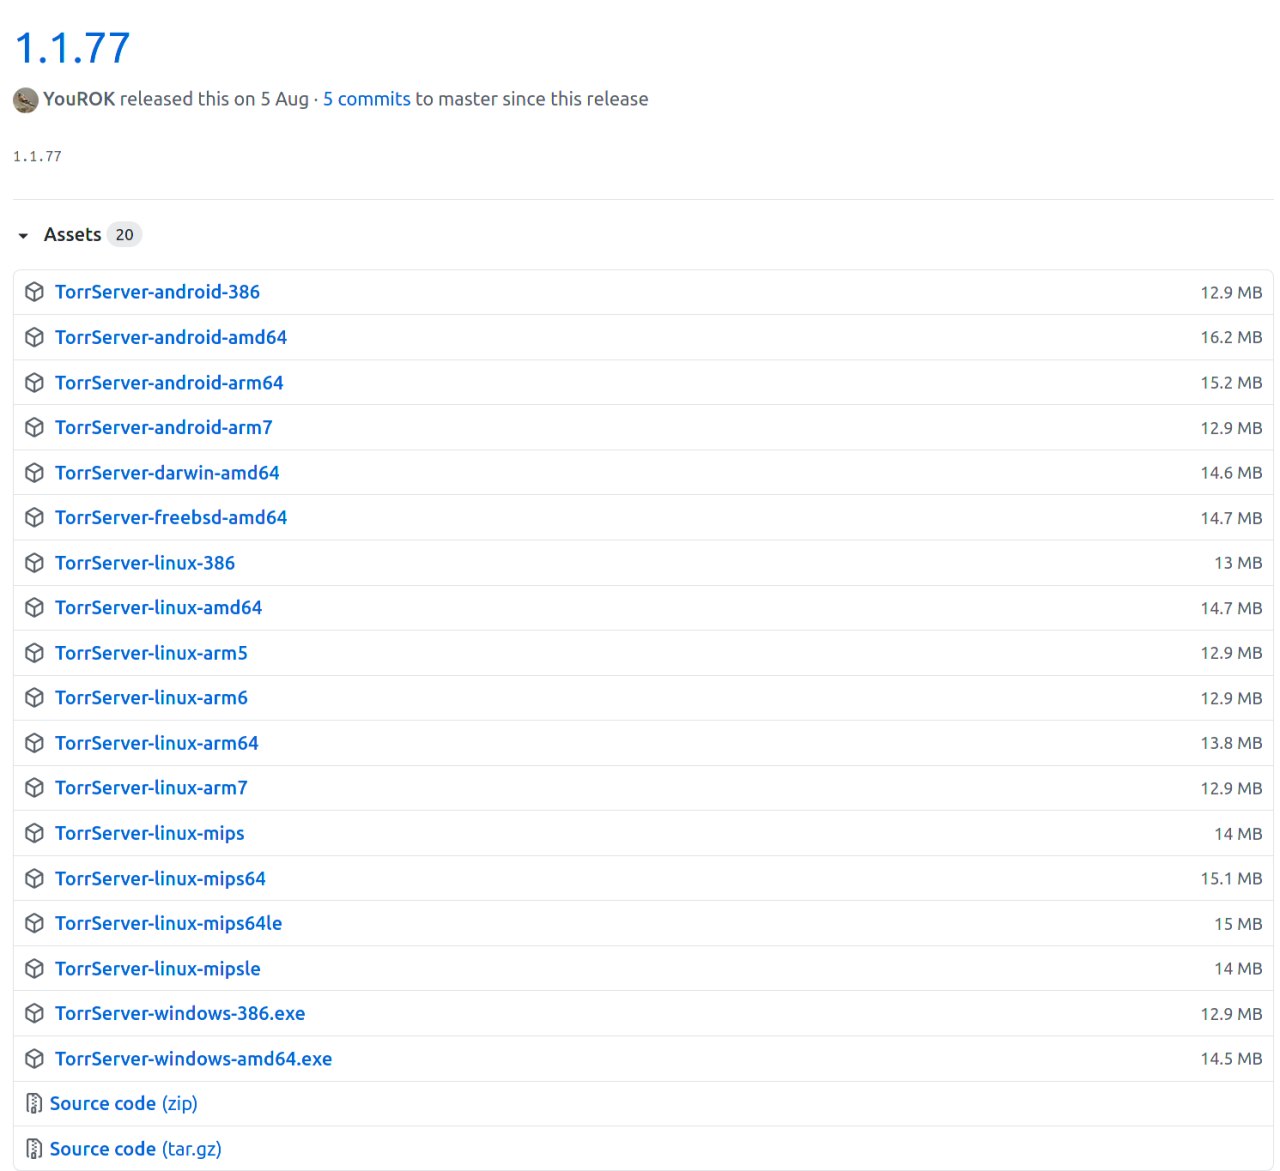
Task: Click package icon beside TorrServer-linux-mips
Action: (x=34, y=833)
